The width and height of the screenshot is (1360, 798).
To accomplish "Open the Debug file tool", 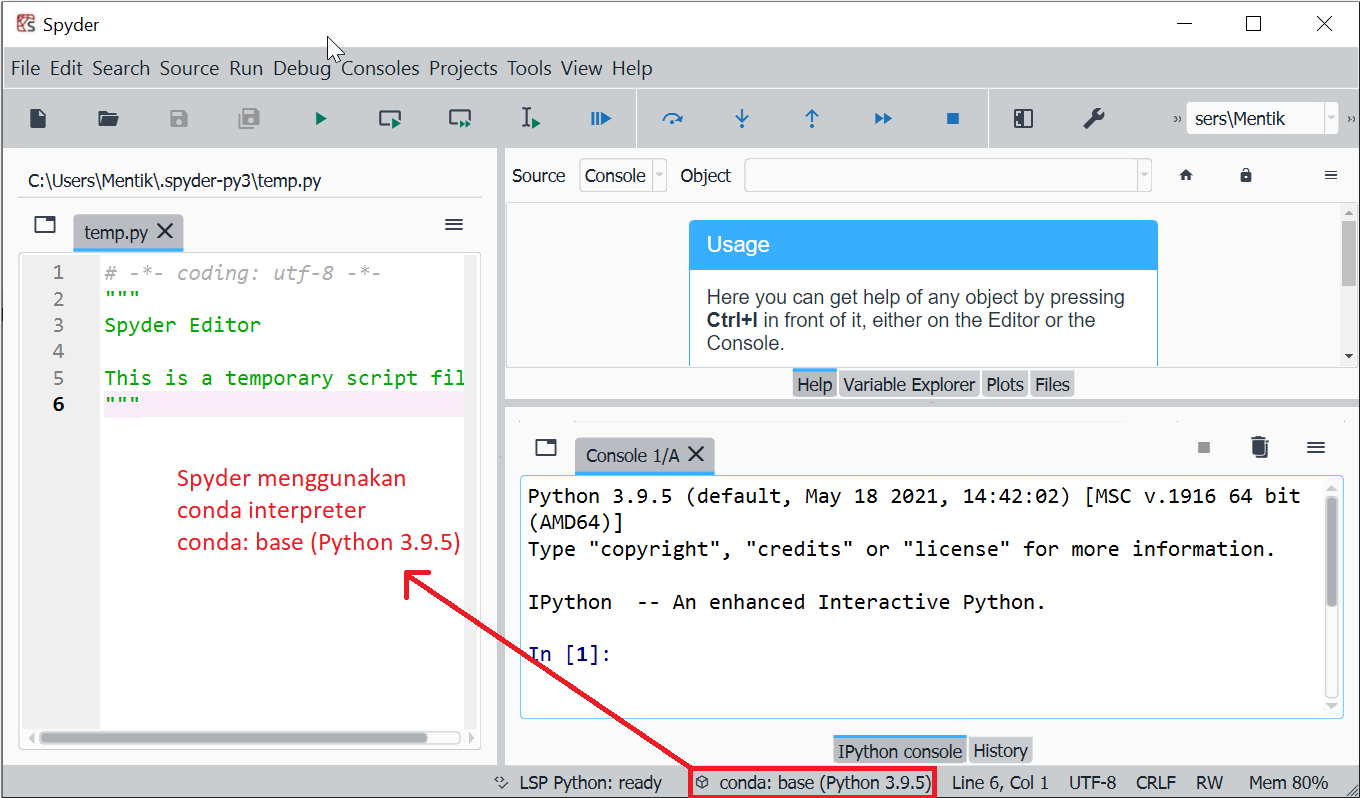I will click(600, 118).
